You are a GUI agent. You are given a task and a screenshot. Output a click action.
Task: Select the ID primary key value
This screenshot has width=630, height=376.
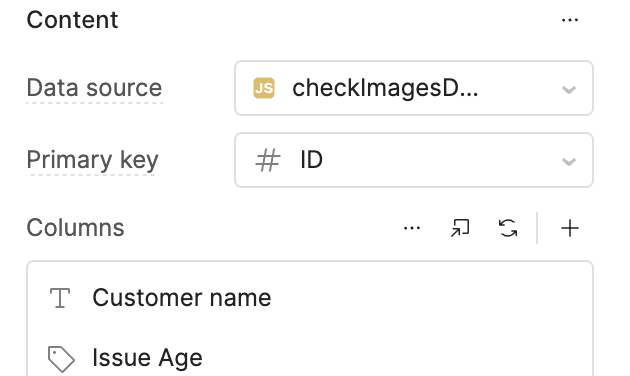pos(311,160)
